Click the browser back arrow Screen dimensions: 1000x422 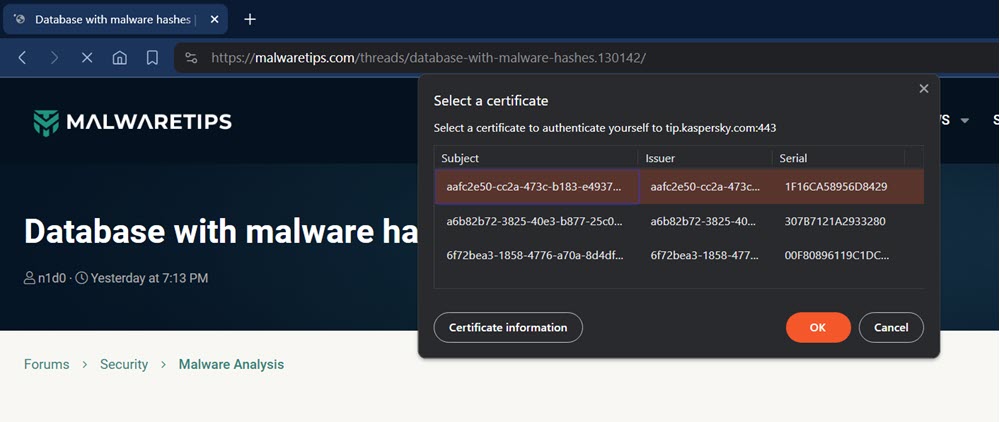(22, 58)
